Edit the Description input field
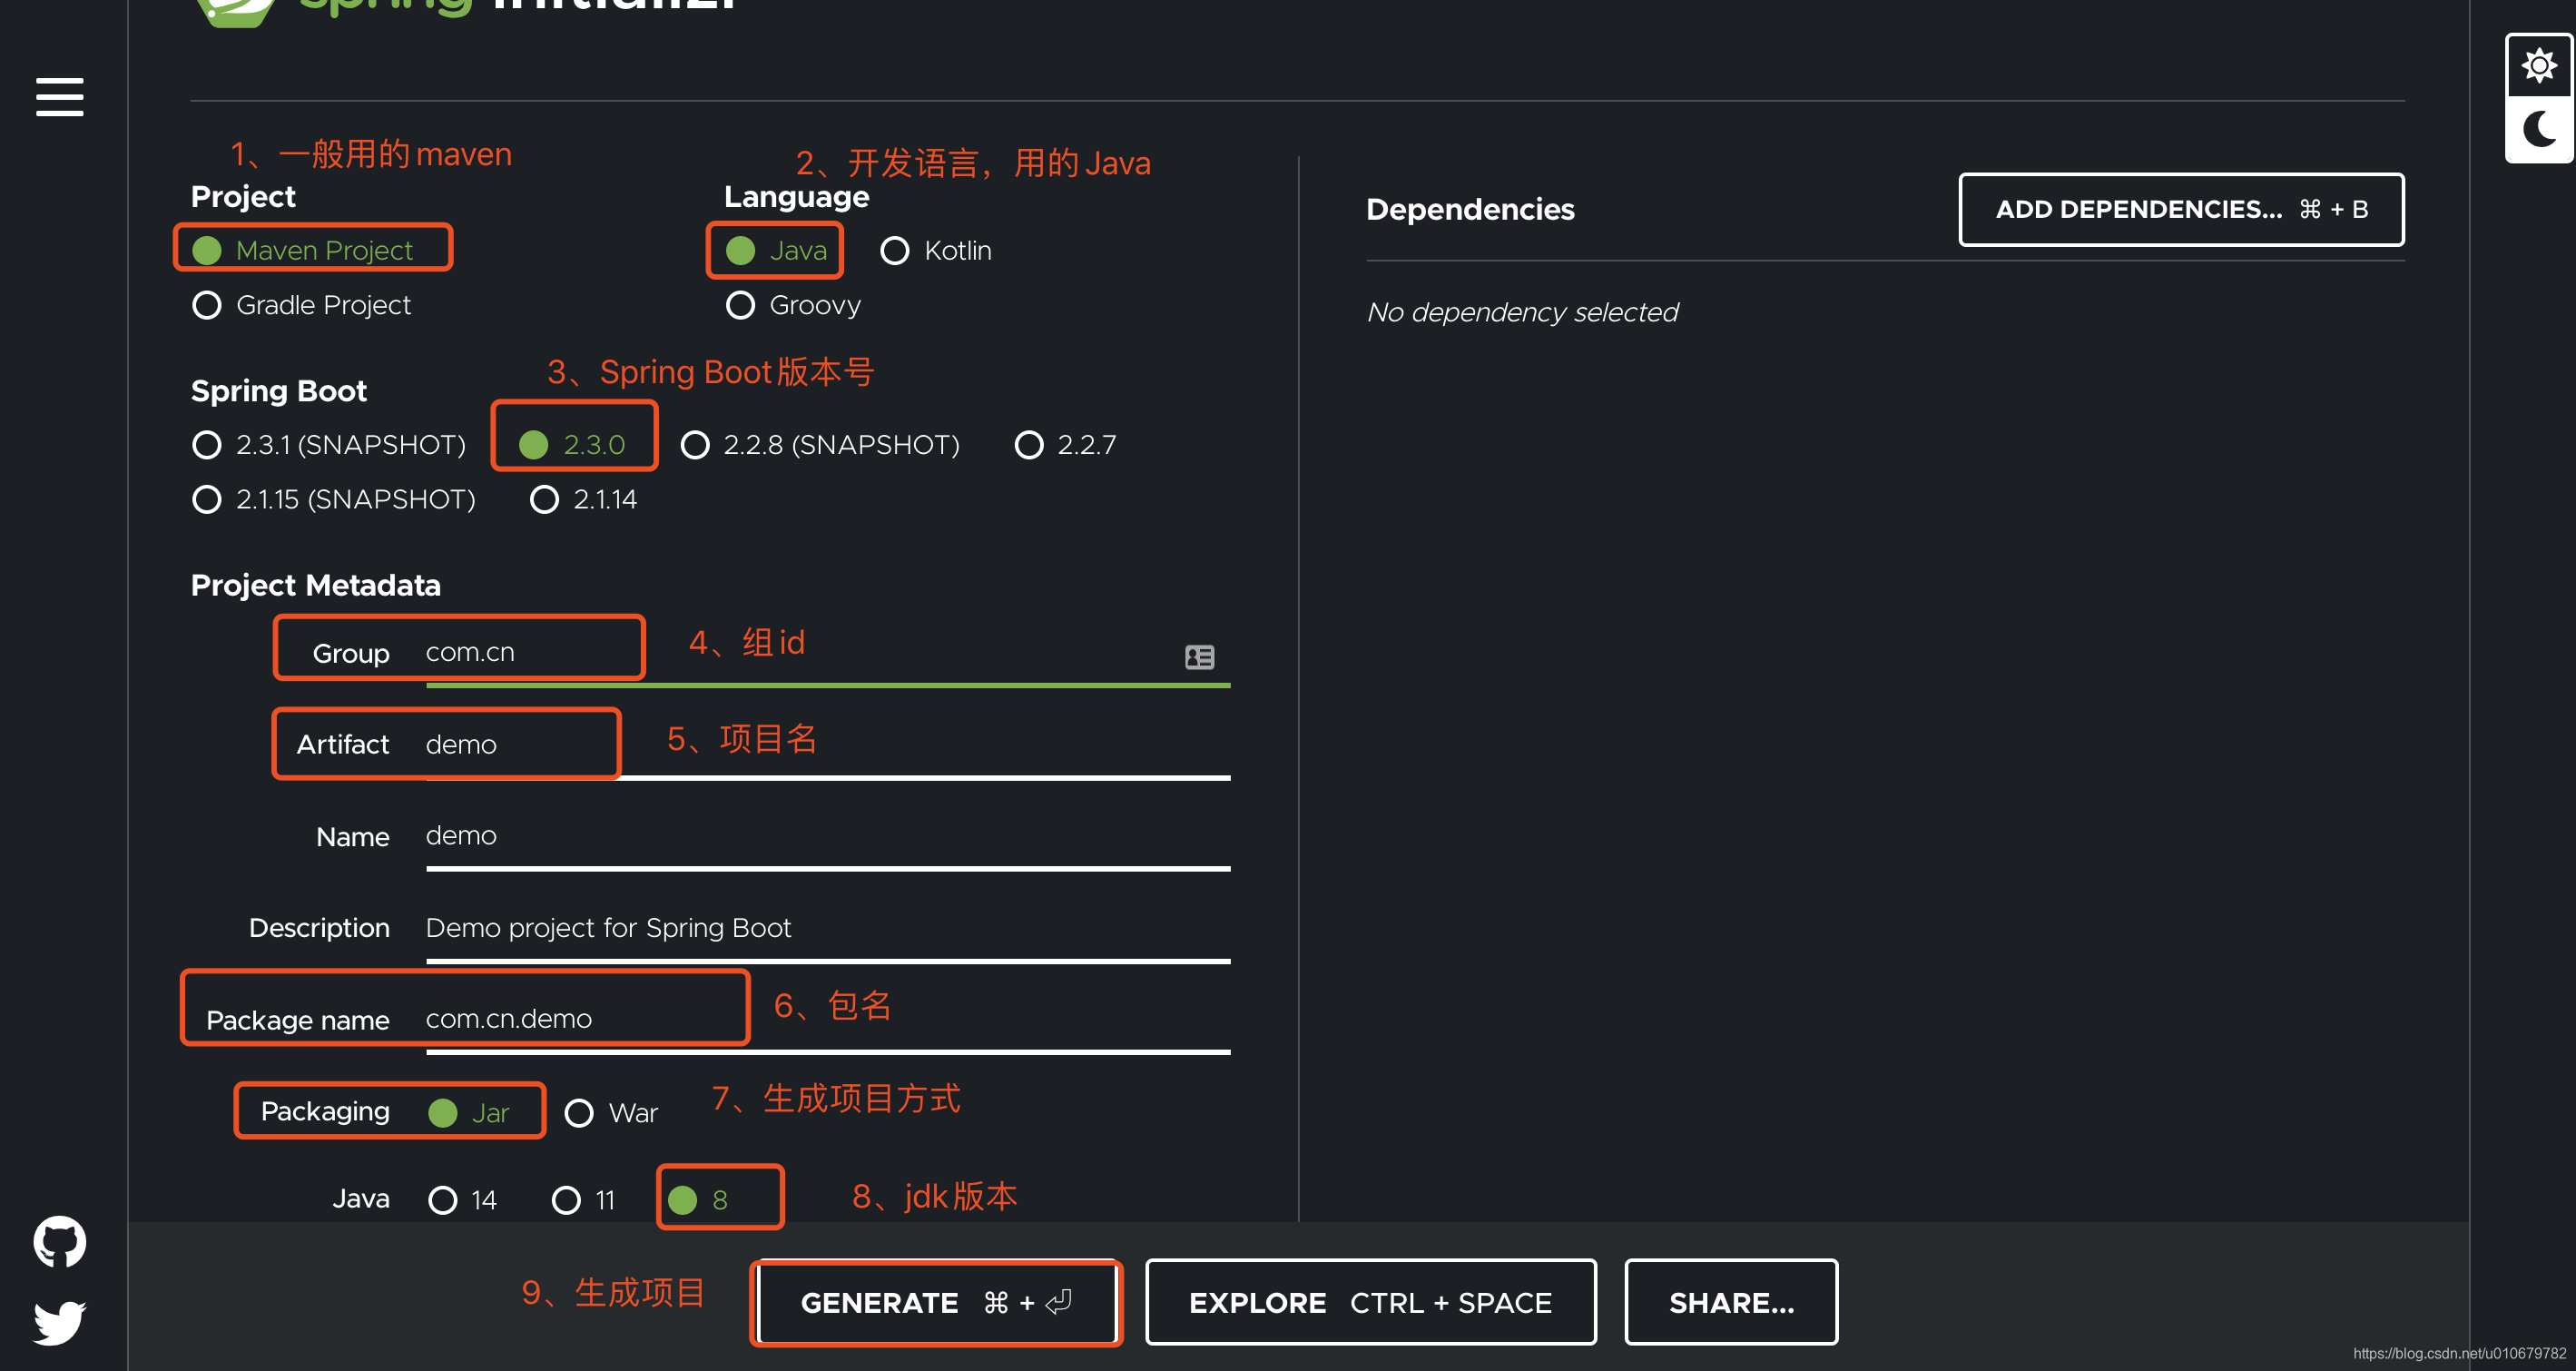This screenshot has height=1371, width=2576. point(827,929)
